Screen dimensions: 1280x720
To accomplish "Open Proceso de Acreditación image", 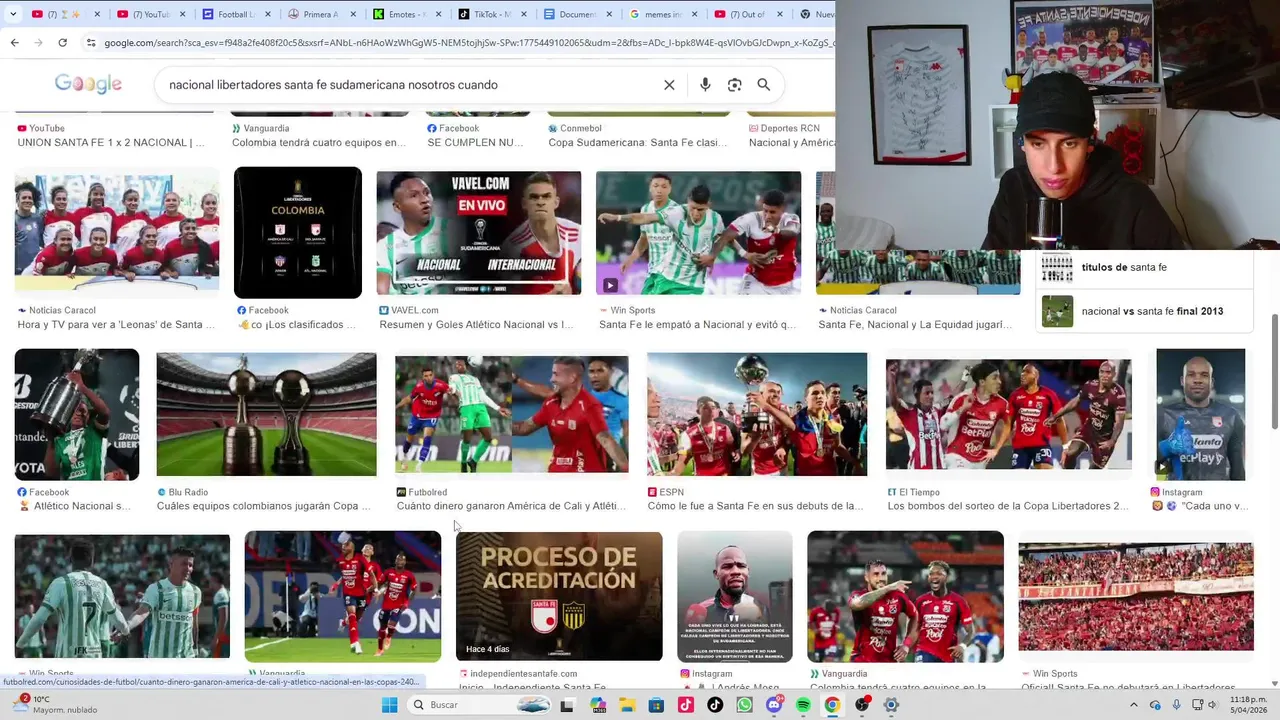I will click(559, 596).
